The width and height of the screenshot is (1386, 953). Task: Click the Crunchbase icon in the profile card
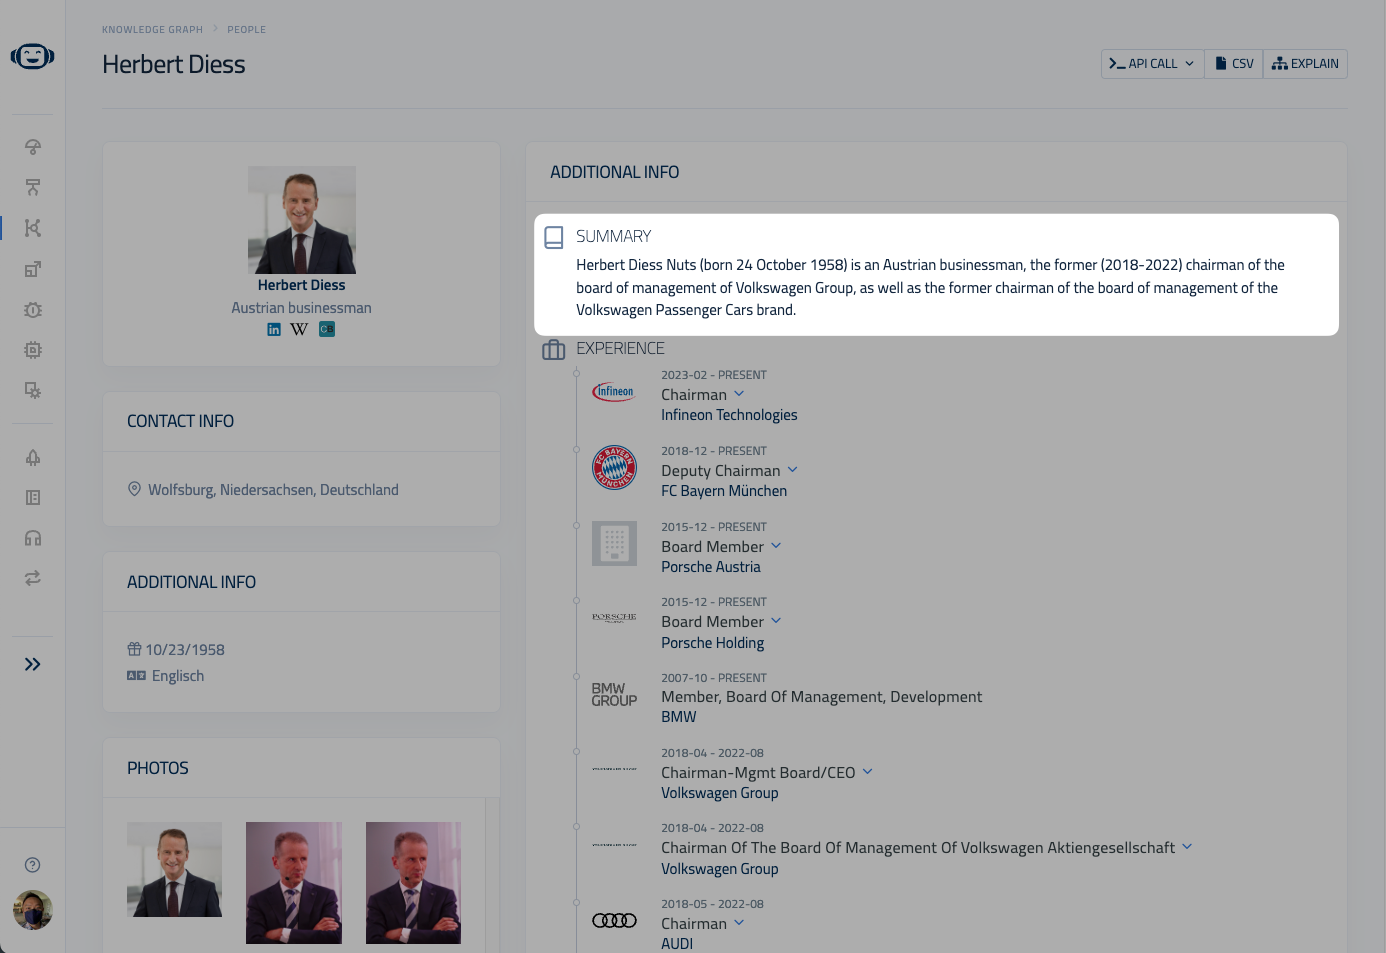327,328
